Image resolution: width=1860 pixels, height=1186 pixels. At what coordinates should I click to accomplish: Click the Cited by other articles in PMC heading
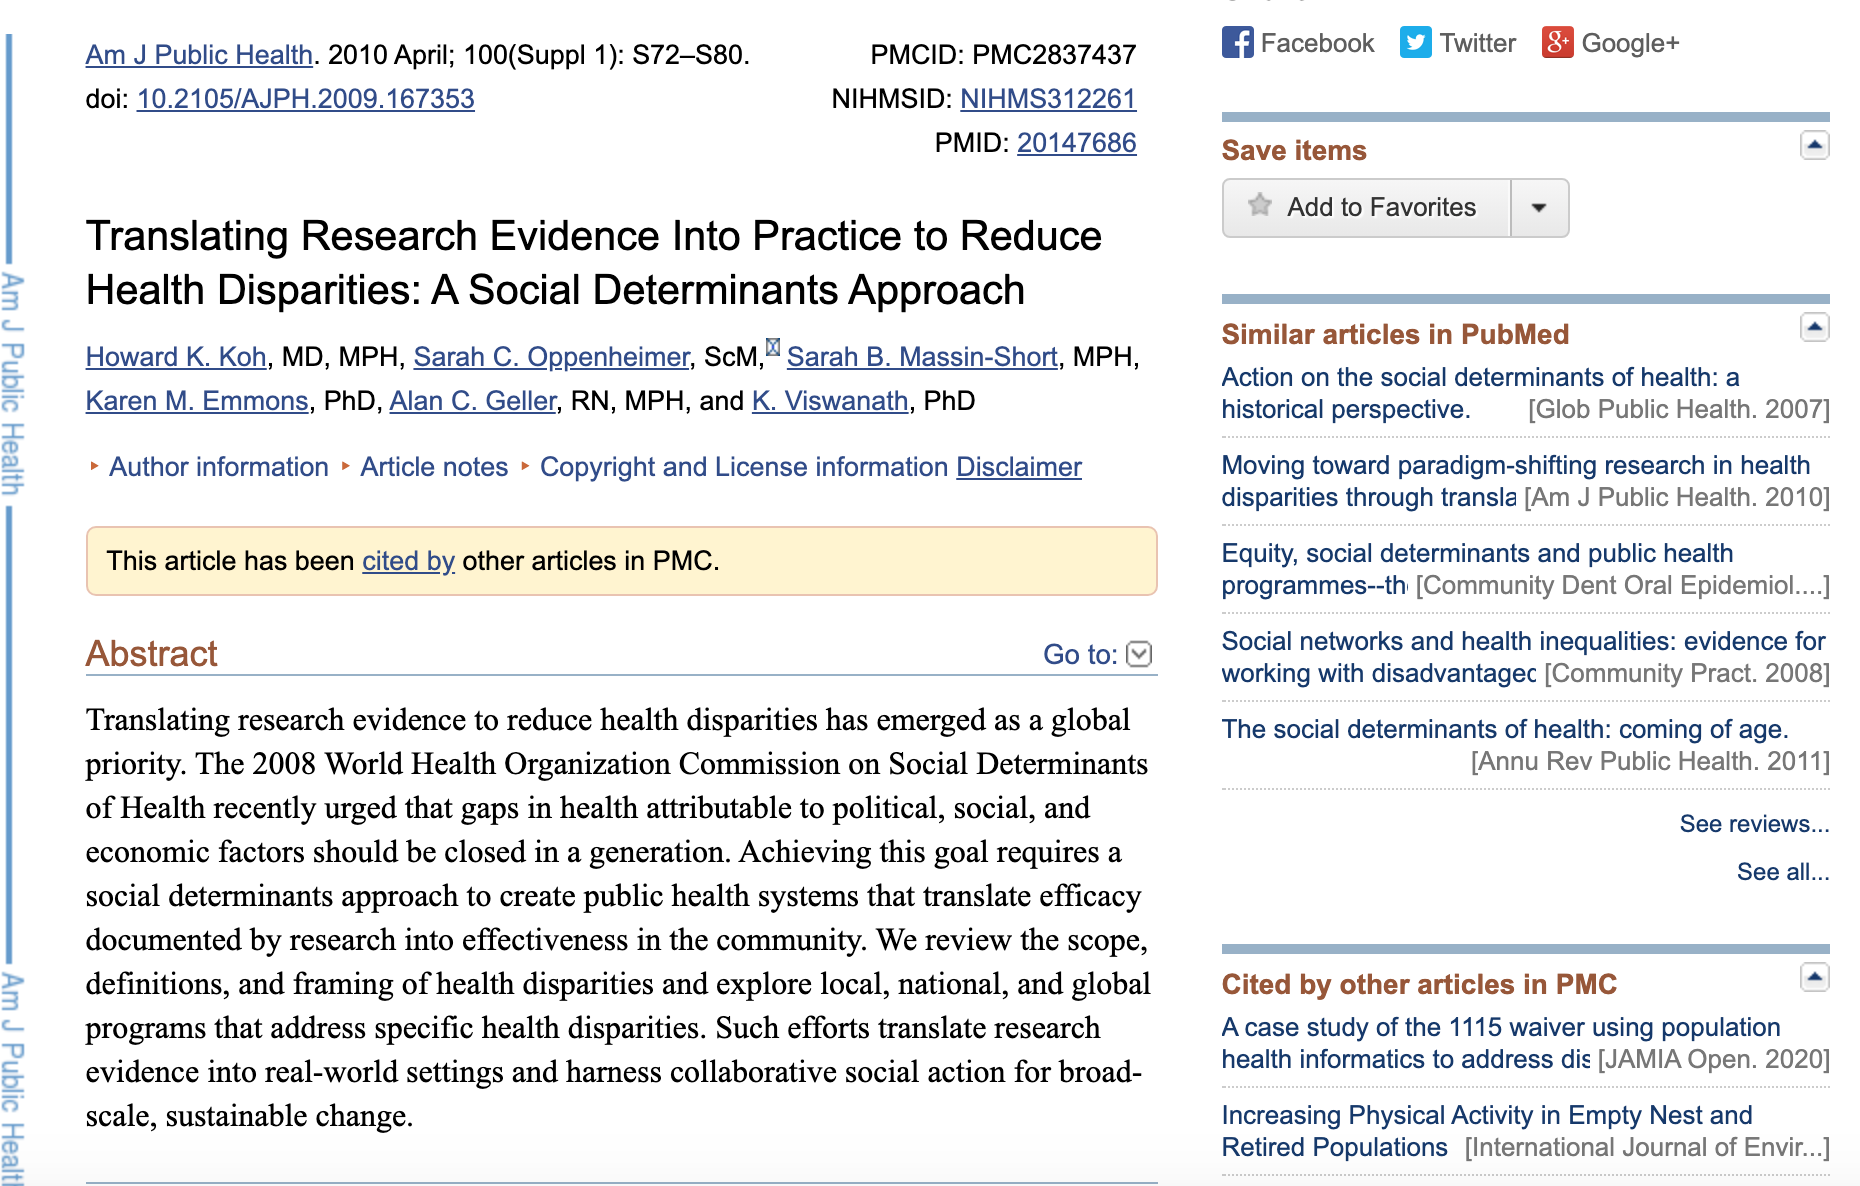(1419, 984)
